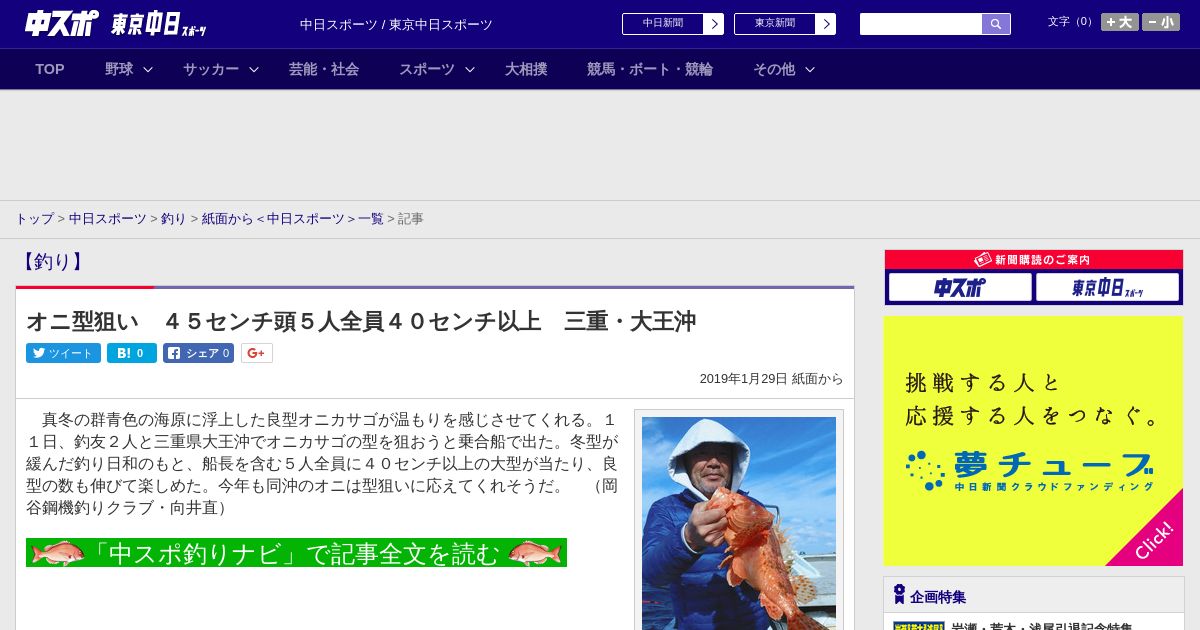Share article with Facebook シェア button

pos(199,353)
